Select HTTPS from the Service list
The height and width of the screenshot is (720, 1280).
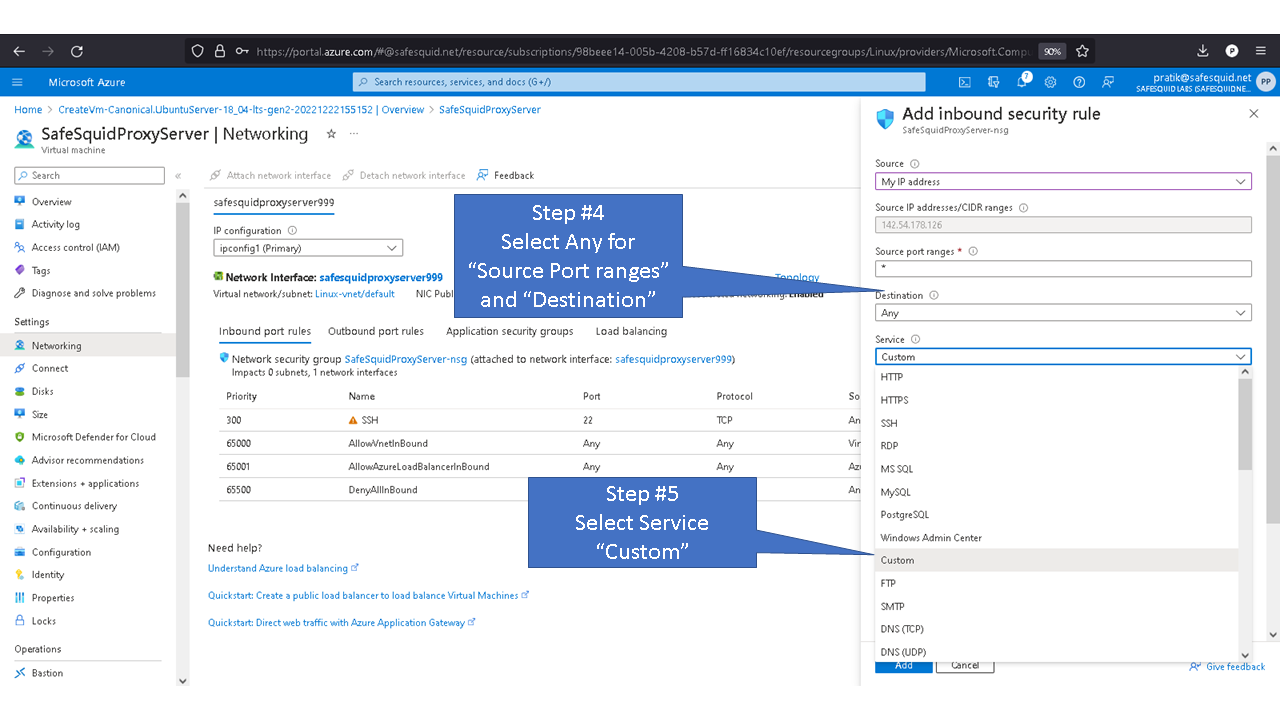(x=1056, y=400)
